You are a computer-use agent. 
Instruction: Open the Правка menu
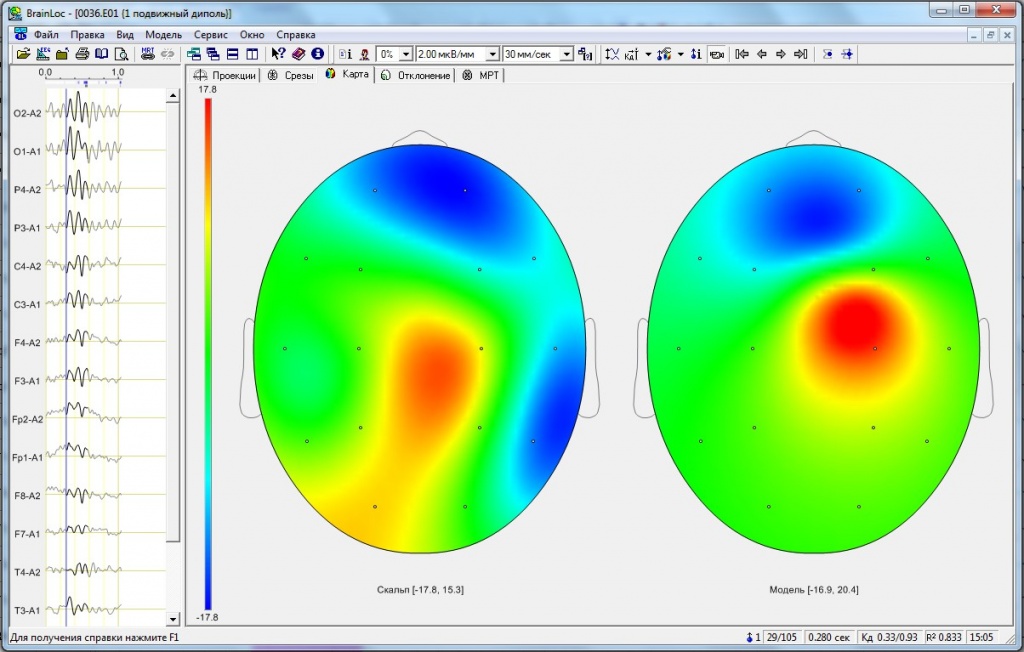click(x=88, y=35)
